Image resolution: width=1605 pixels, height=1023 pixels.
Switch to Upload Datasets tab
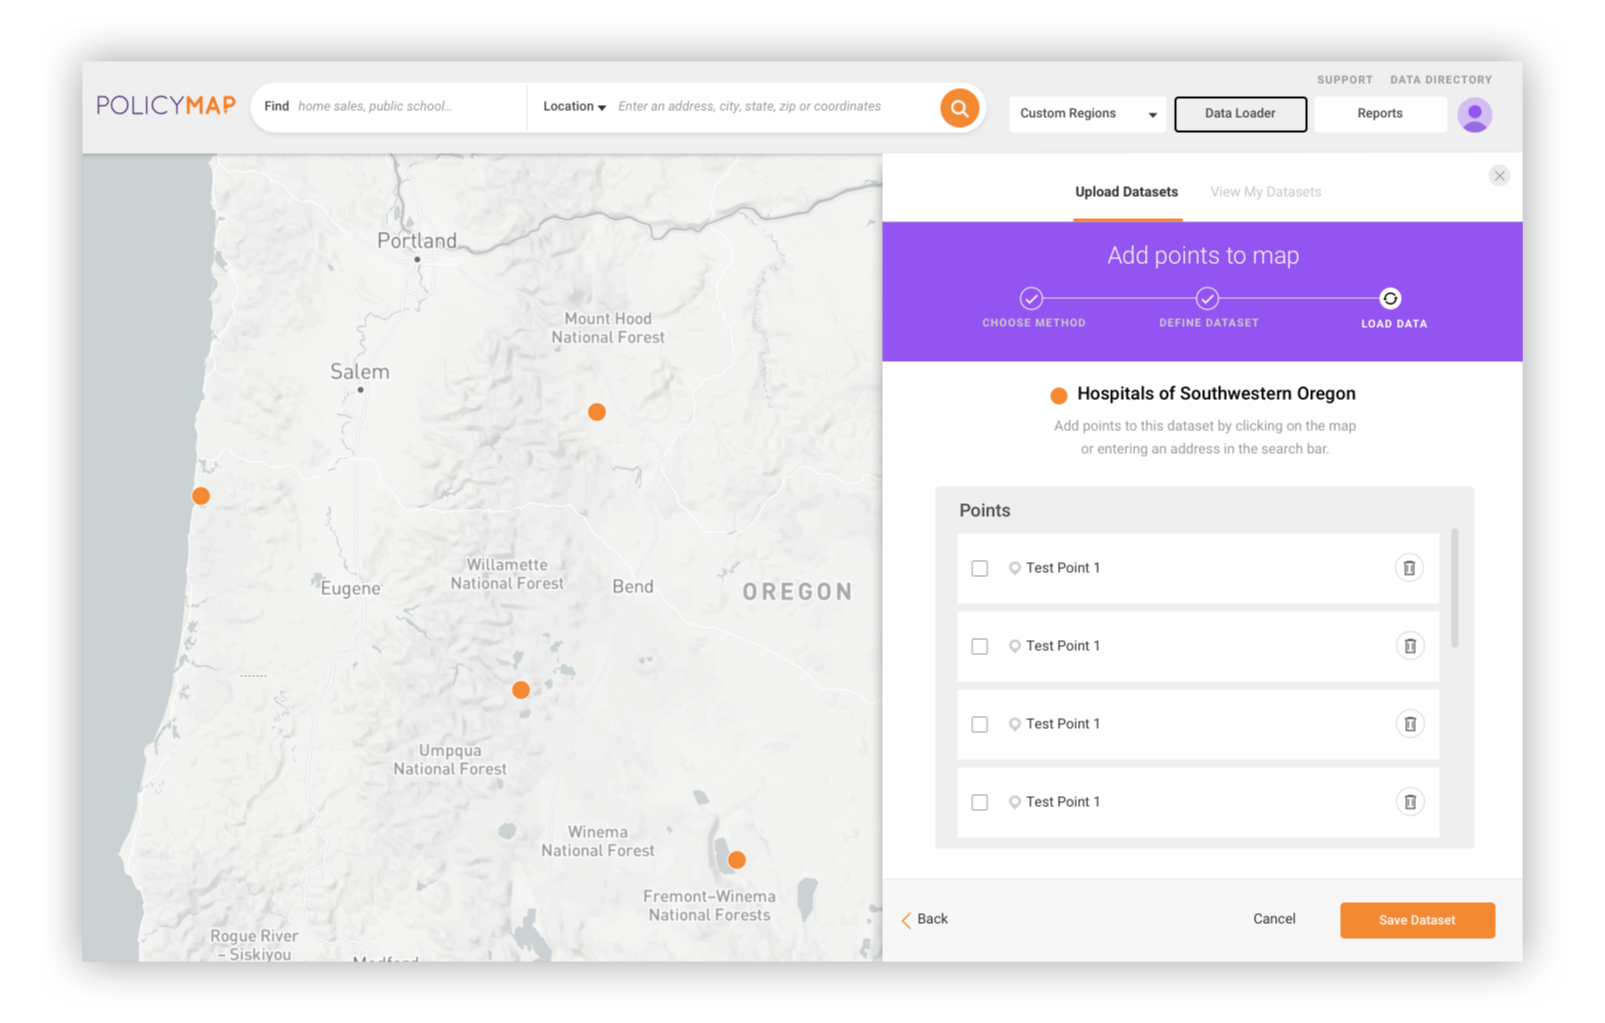(x=1126, y=192)
